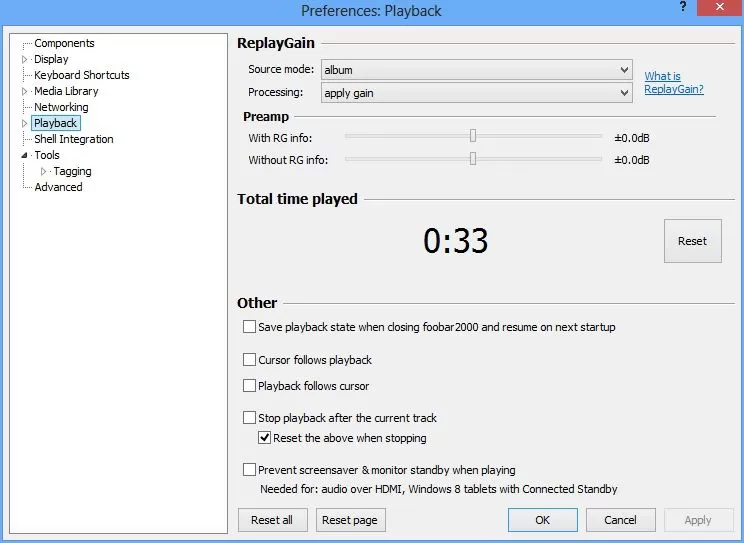Enable Playback follows cursor
The height and width of the screenshot is (543, 744).
tap(249, 385)
